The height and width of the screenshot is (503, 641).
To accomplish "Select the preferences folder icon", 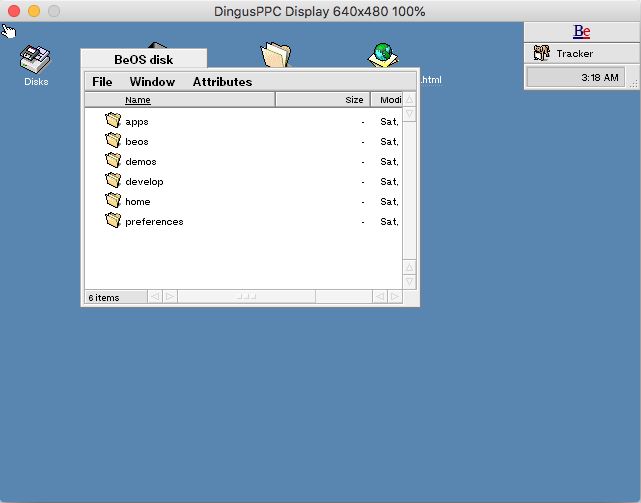I will click(113, 221).
